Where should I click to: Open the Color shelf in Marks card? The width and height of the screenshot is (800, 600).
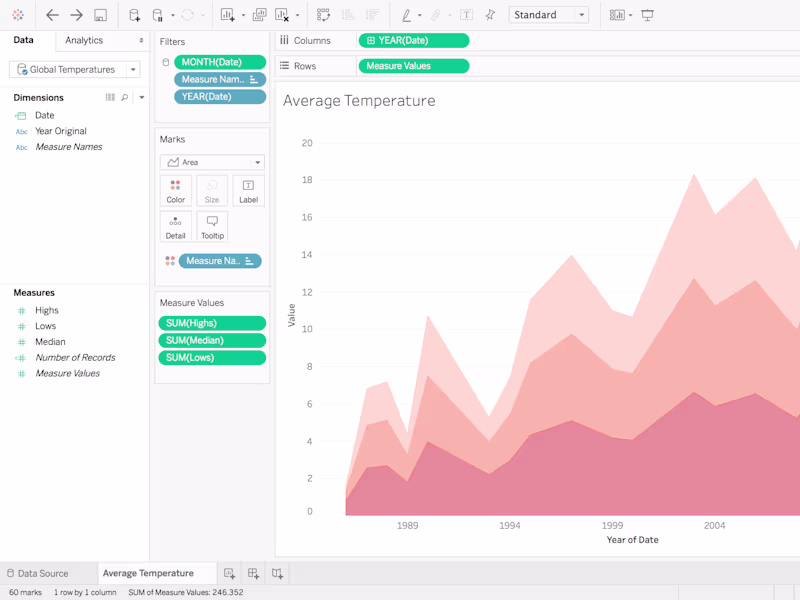pyautogui.click(x=176, y=192)
